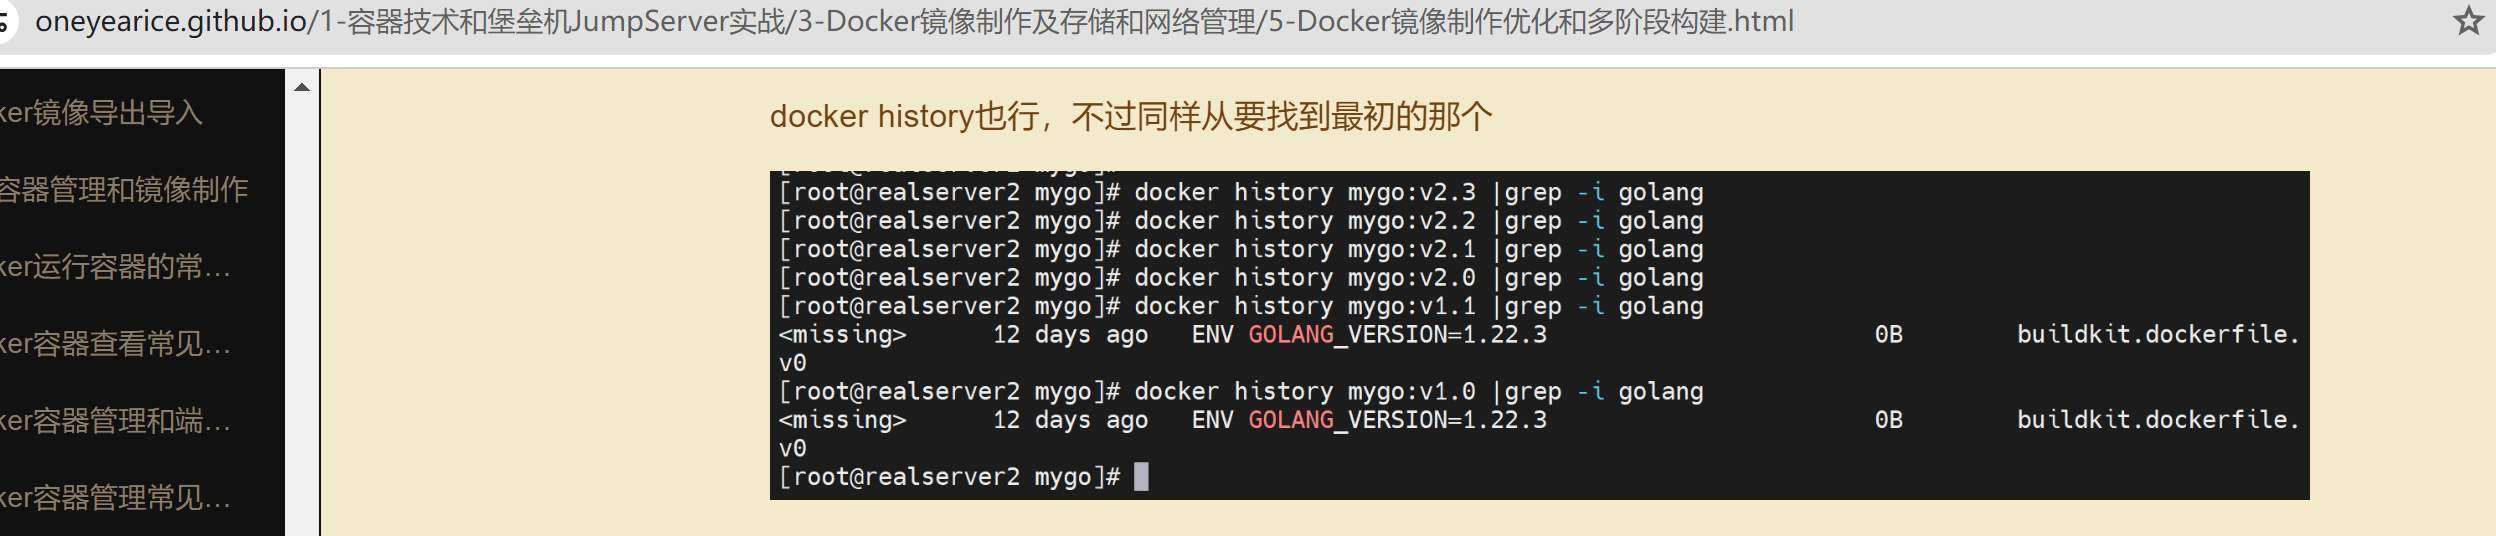Open the 'ker镜像导出导入' sidebar entry

tap(101, 113)
